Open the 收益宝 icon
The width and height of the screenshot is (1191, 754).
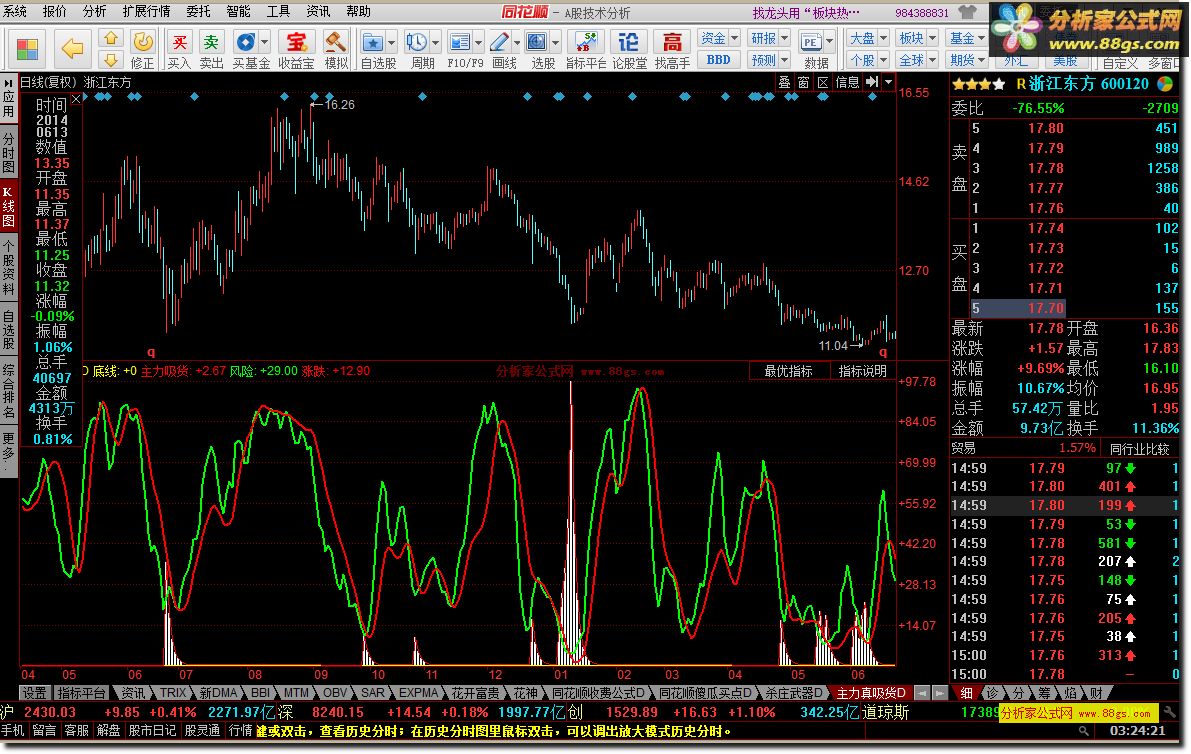pyautogui.click(x=296, y=42)
